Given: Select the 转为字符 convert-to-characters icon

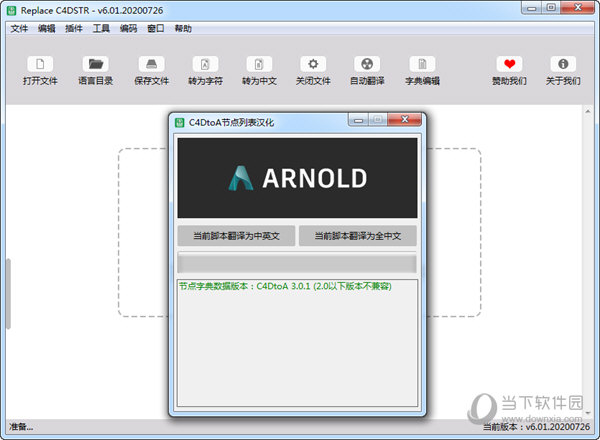Looking at the screenshot, I should pyautogui.click(x=205, y=64).
